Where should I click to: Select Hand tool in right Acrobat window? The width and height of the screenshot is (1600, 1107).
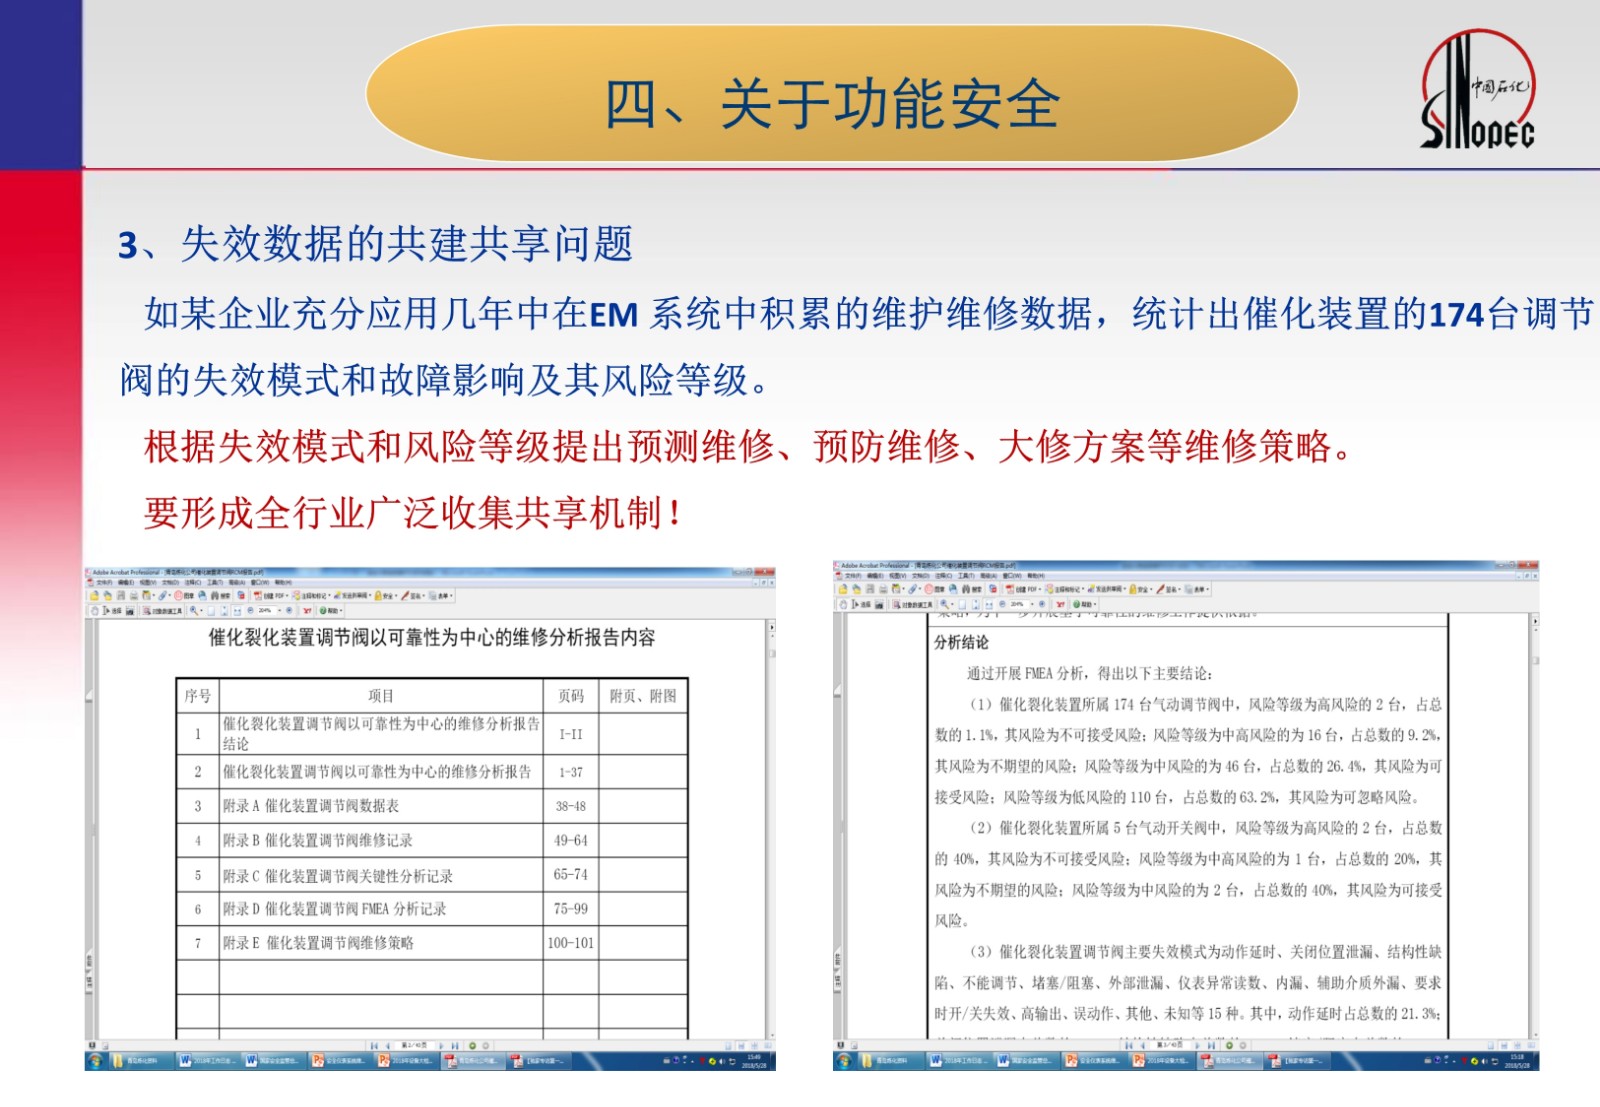pyautogui.click(x=843, y=604)
